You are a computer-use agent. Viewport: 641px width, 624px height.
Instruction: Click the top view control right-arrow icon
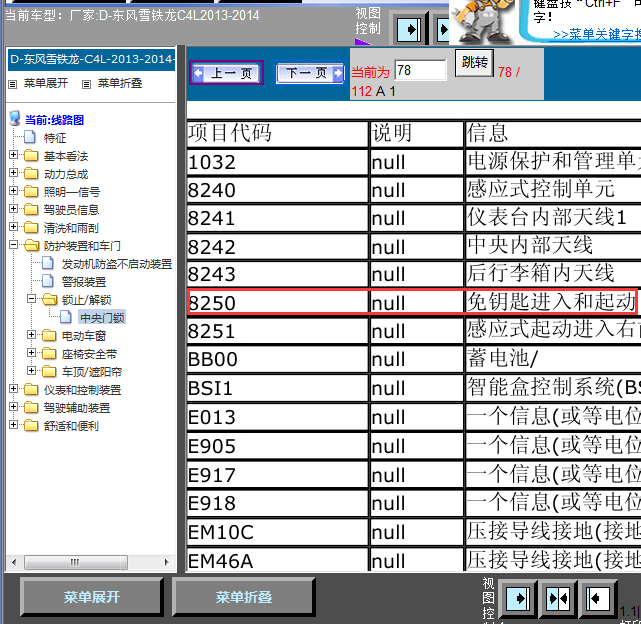408,29
